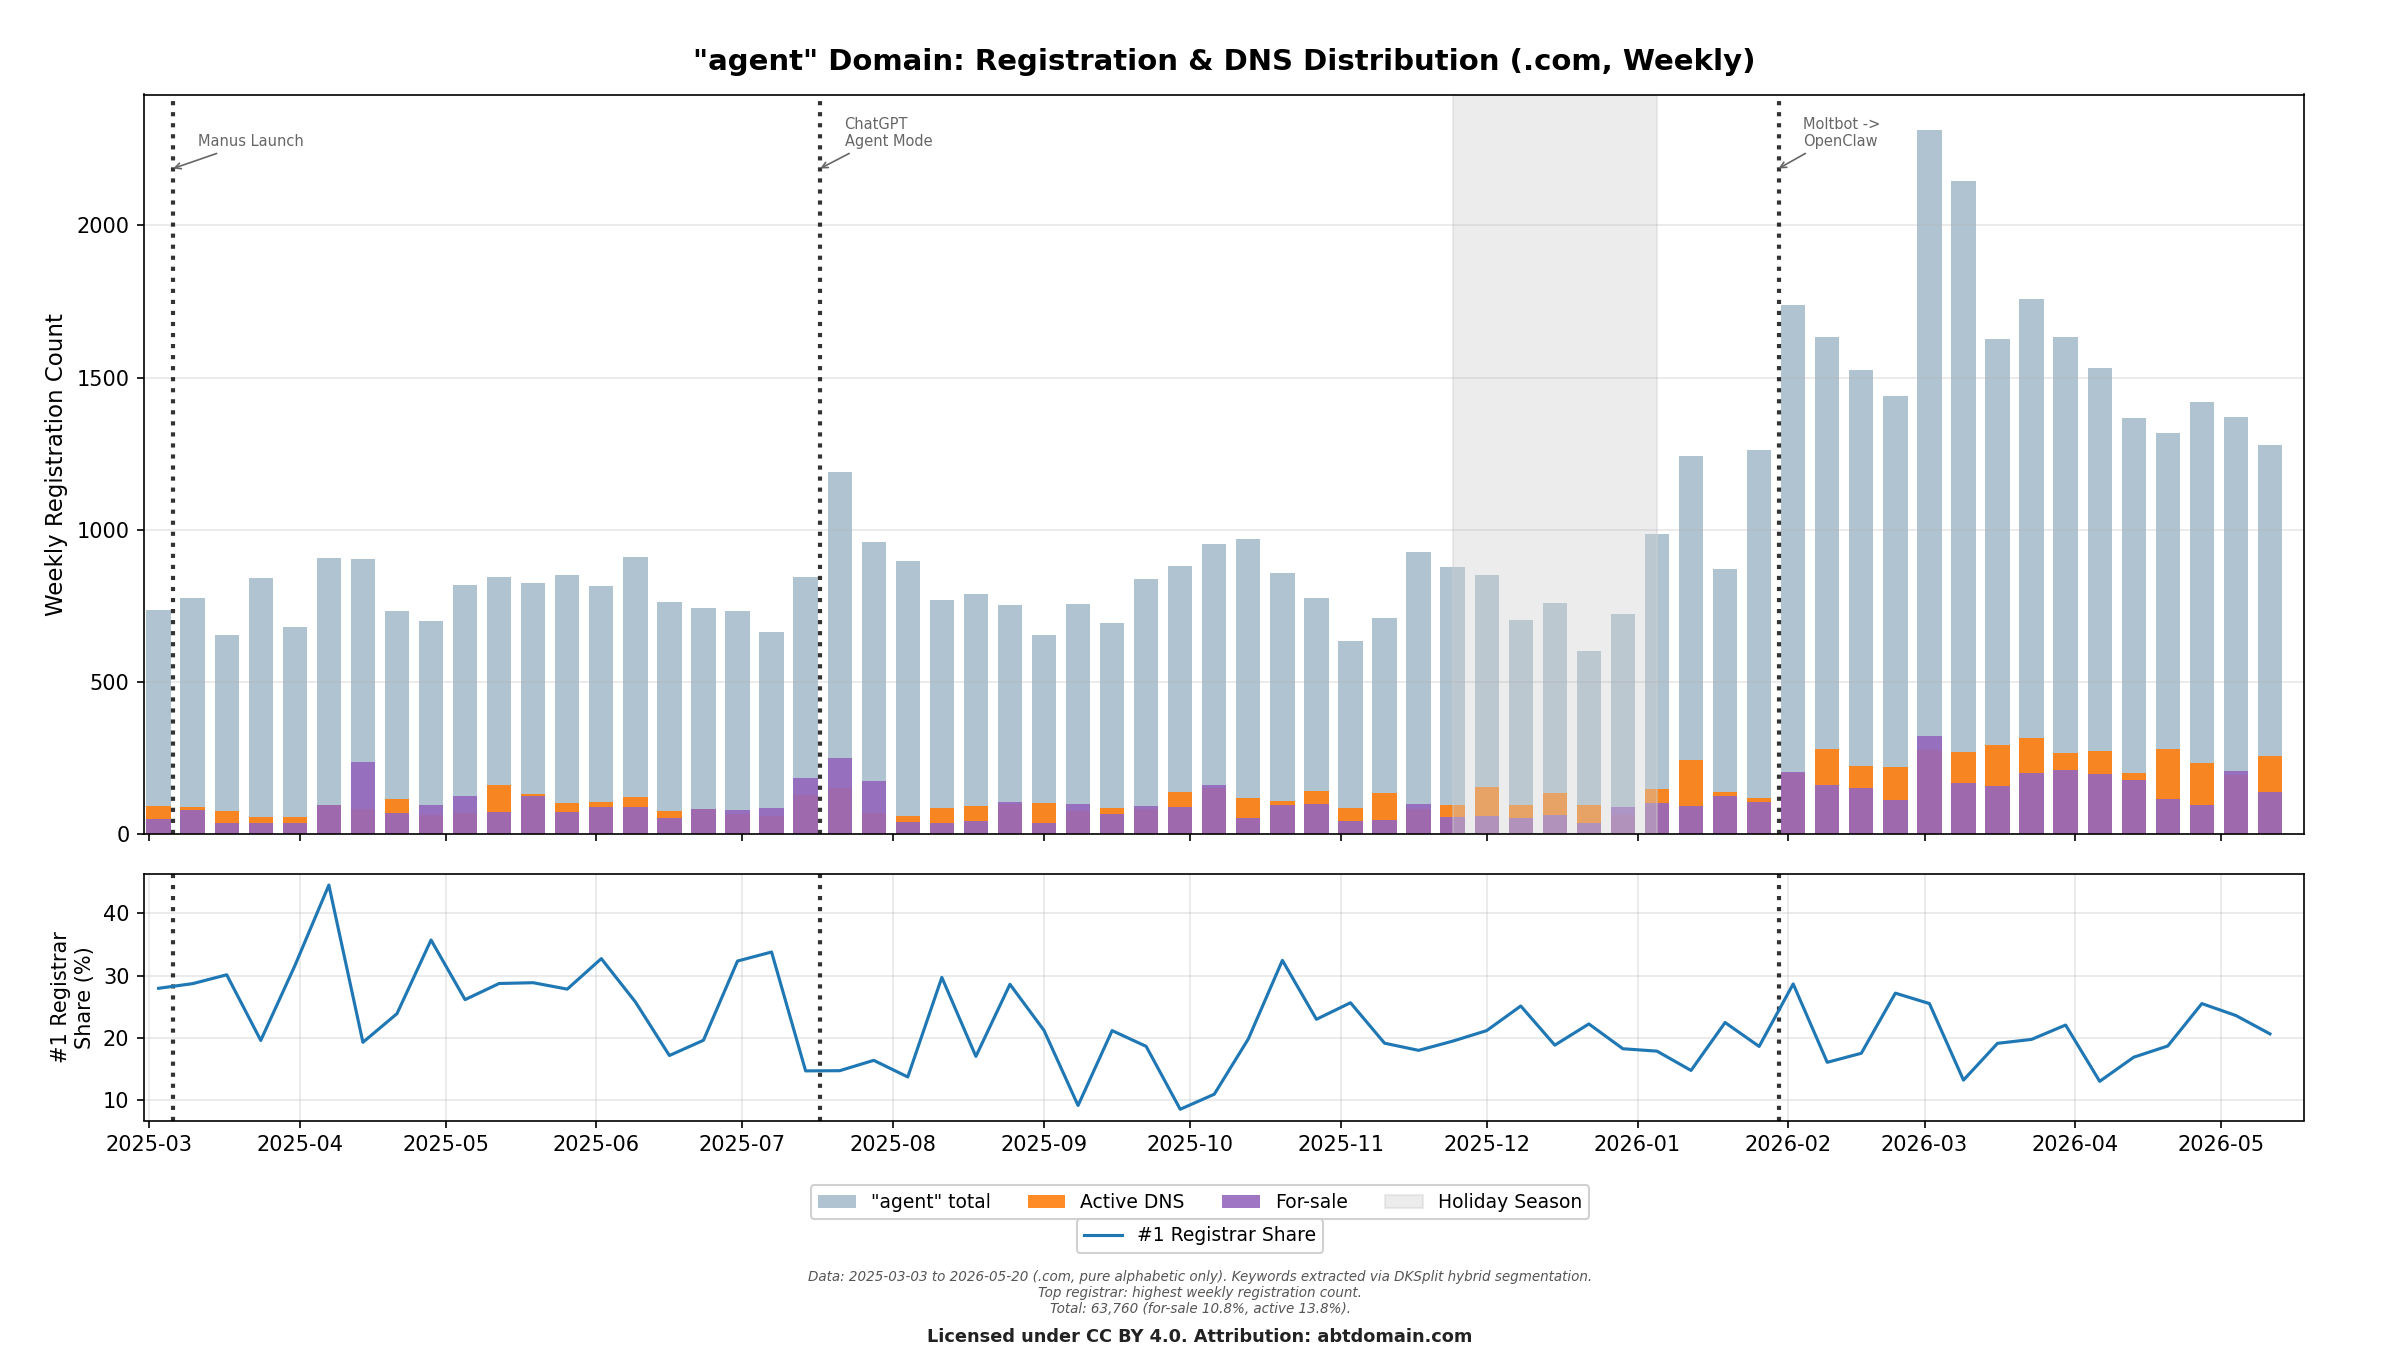
Task: Click the tallest bar in early March 2026
Action: 1929,482
